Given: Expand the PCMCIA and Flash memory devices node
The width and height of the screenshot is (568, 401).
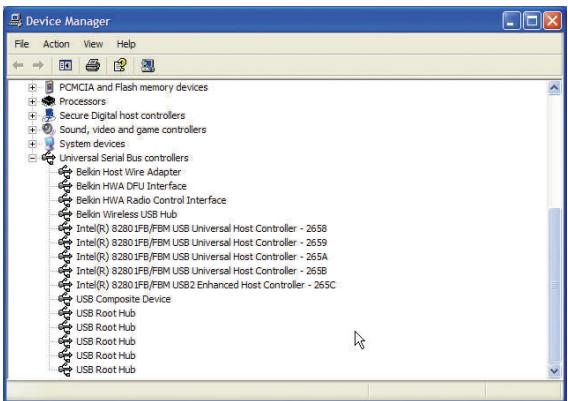Looking at the screenshot, I should 32,87.
